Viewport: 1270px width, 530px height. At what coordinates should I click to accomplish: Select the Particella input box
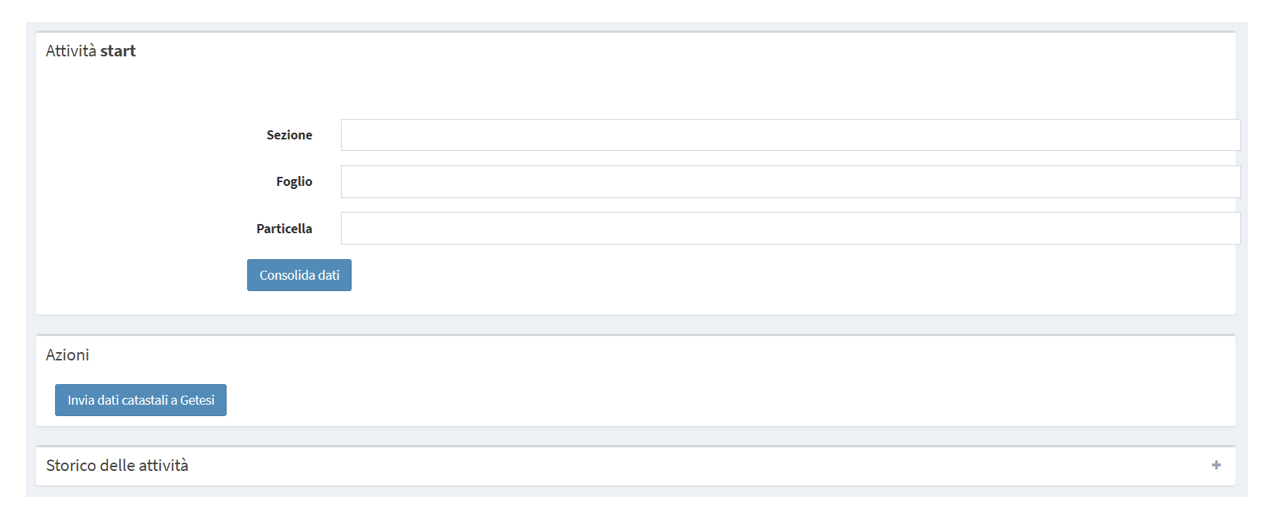pos(790,228)
